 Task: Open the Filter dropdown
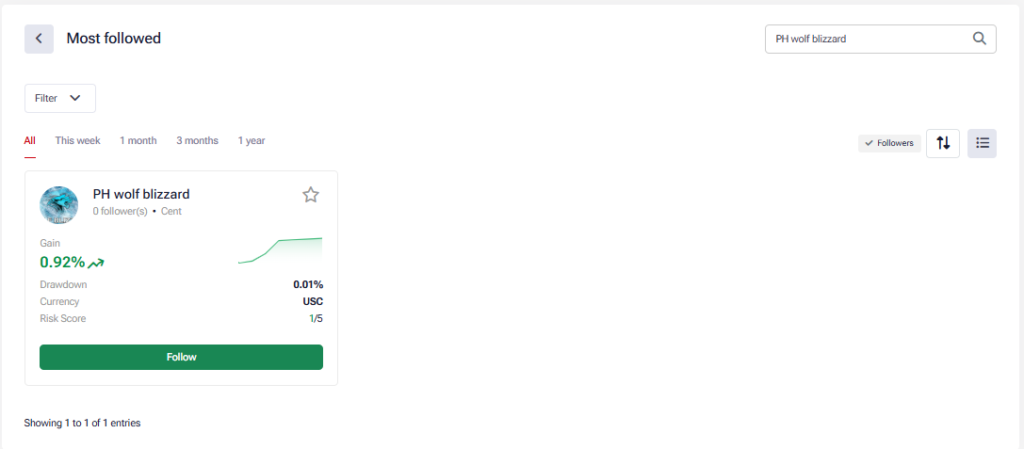pos(60,98)
